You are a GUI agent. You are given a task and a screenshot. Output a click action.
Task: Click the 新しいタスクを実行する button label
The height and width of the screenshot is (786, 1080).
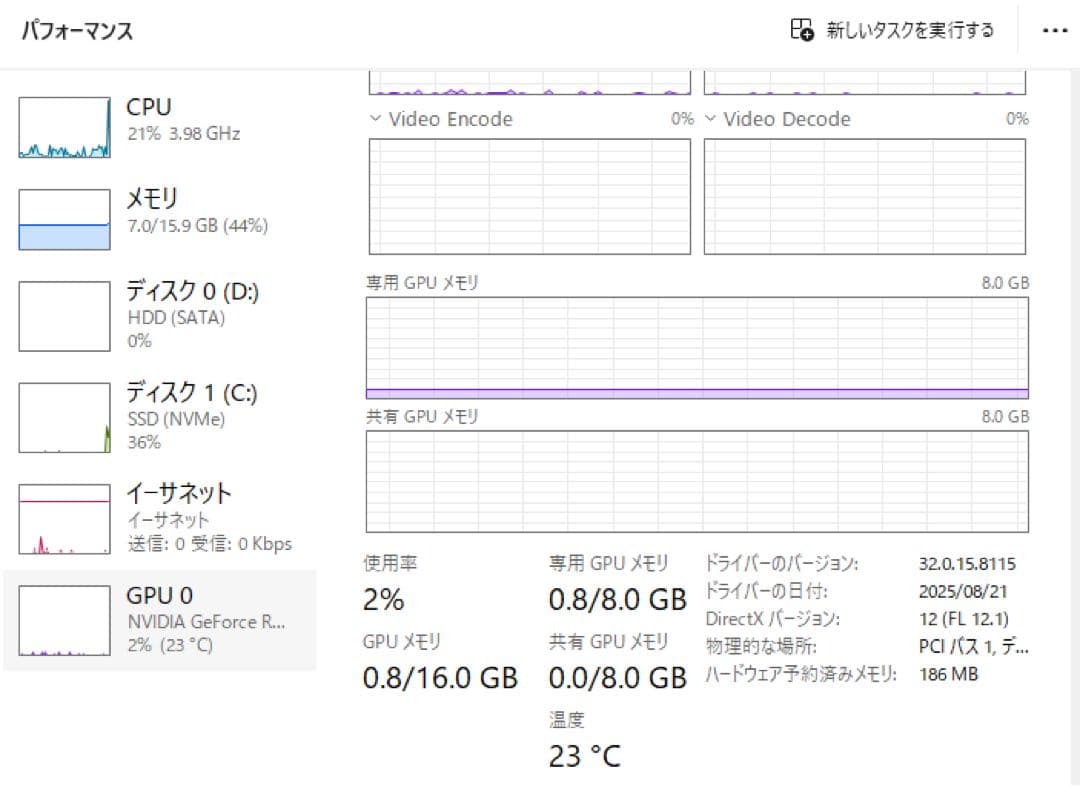pos(910,30)
